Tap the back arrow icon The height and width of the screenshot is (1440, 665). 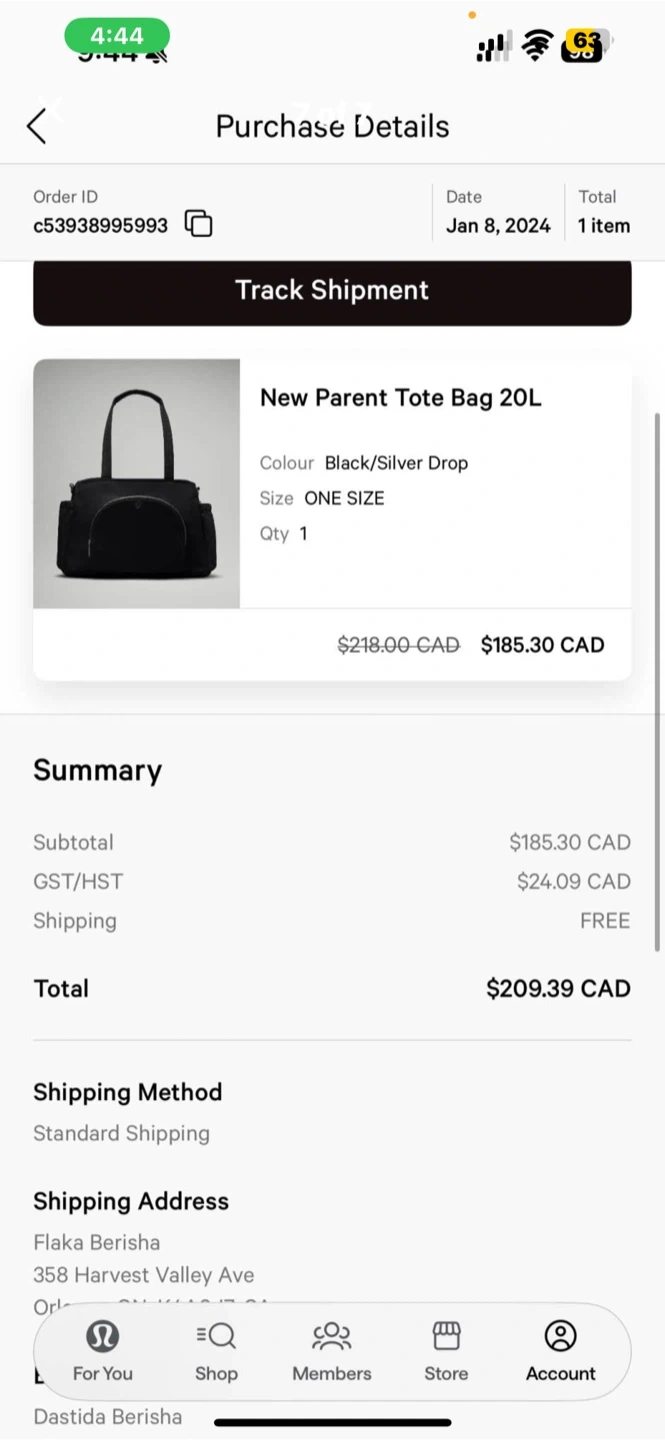tap(37, 127)
